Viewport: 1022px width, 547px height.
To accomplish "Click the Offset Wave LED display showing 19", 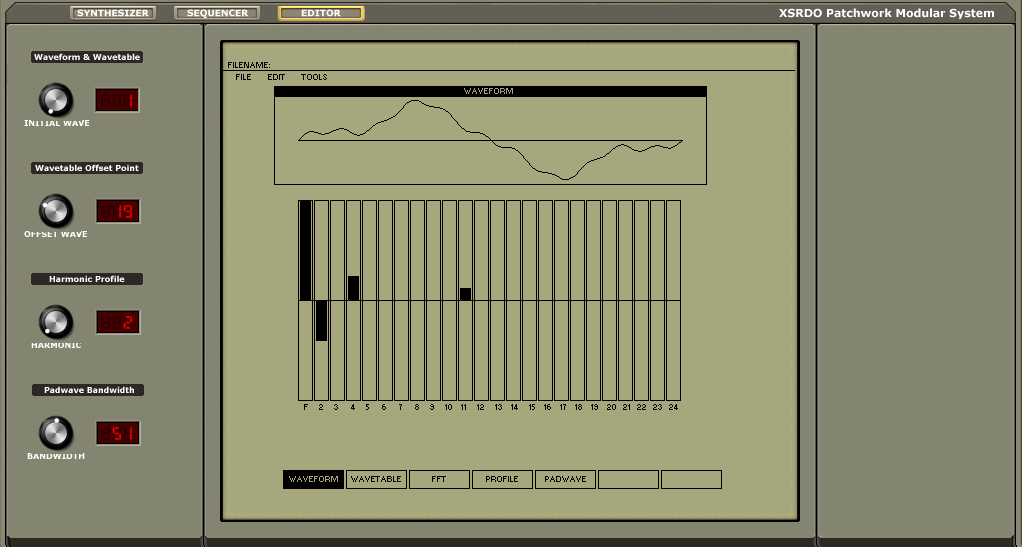I will (117, 211).
